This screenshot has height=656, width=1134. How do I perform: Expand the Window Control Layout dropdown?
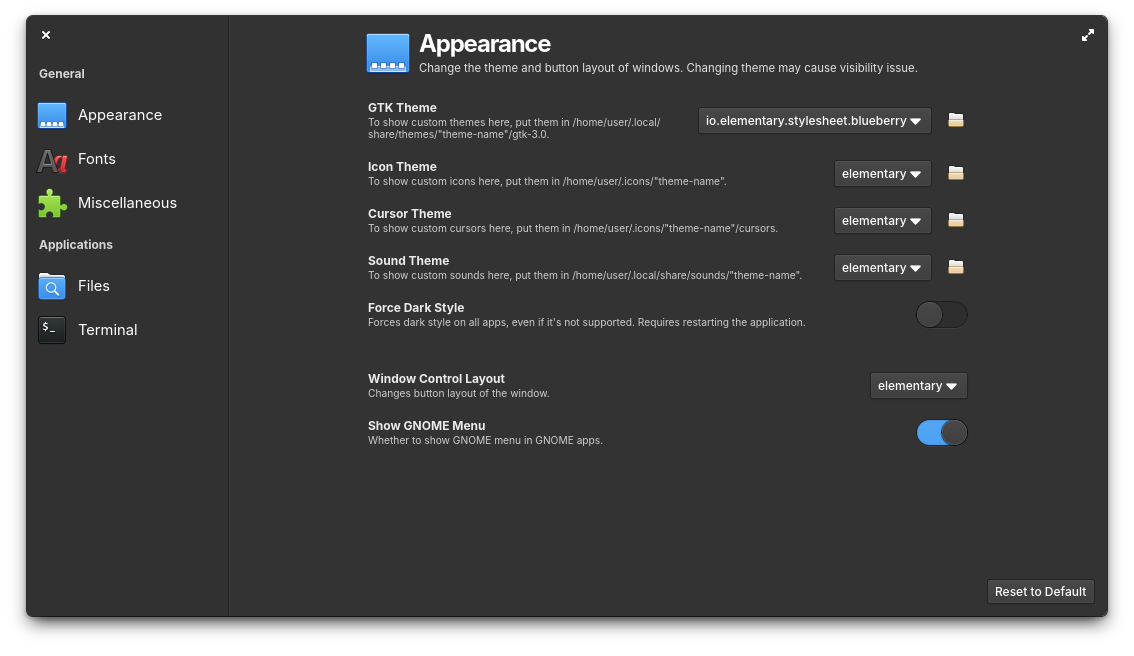pos(918,385)
